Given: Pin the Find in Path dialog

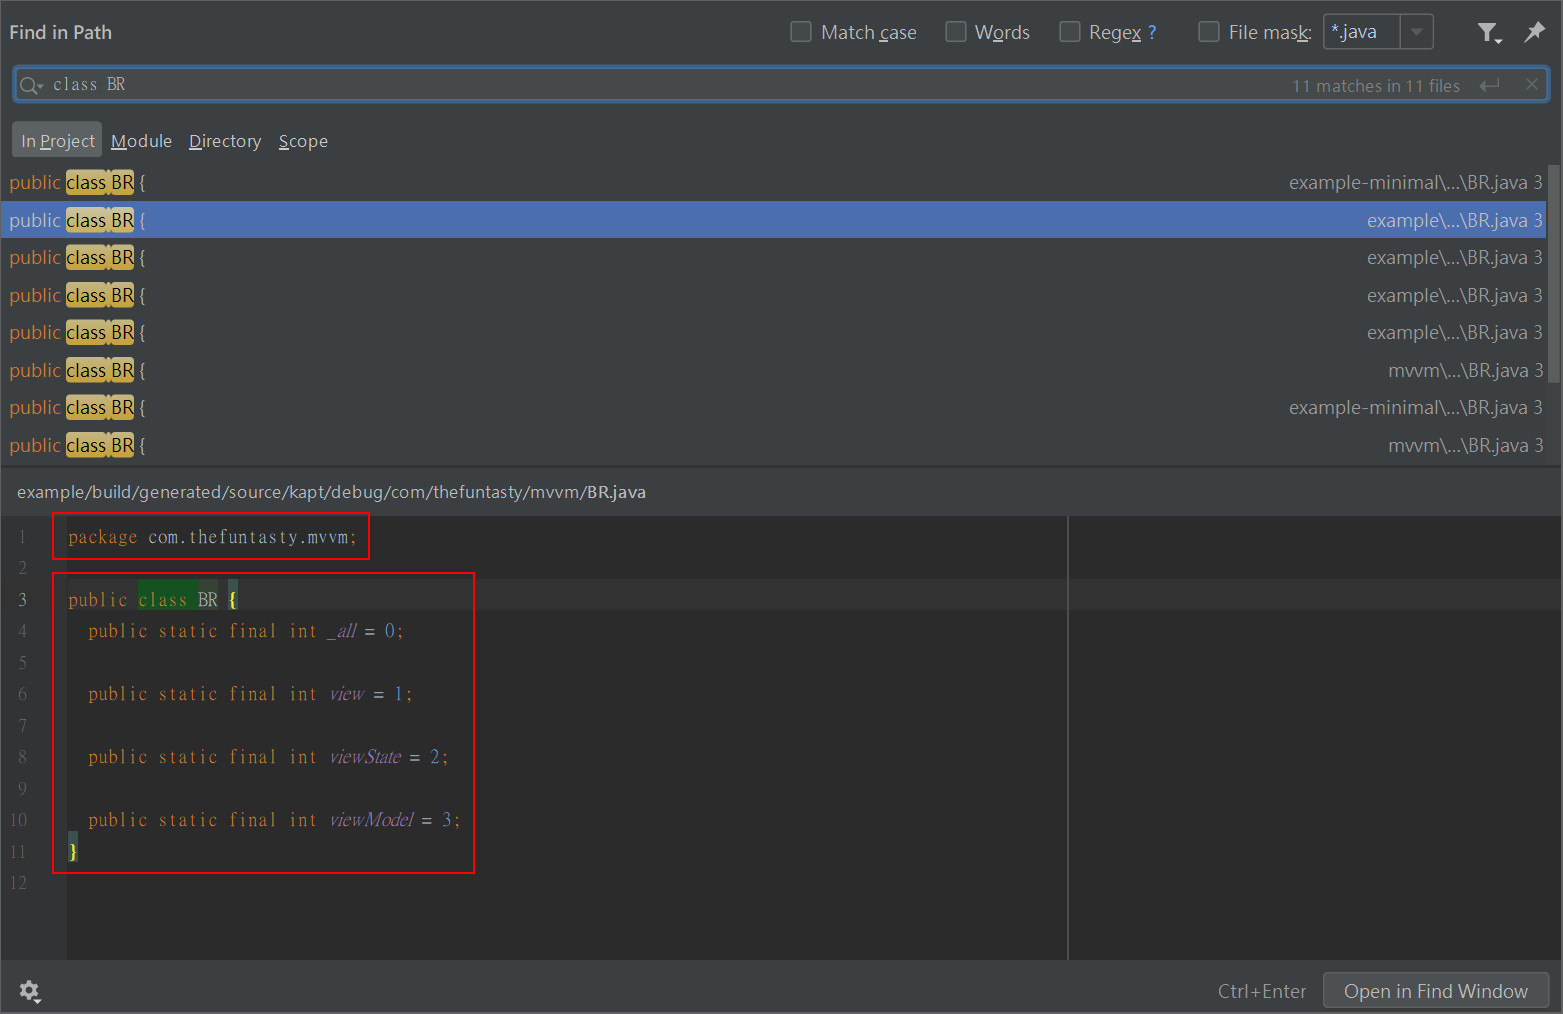Looking at the screenshot, I should pos(1535,33).
